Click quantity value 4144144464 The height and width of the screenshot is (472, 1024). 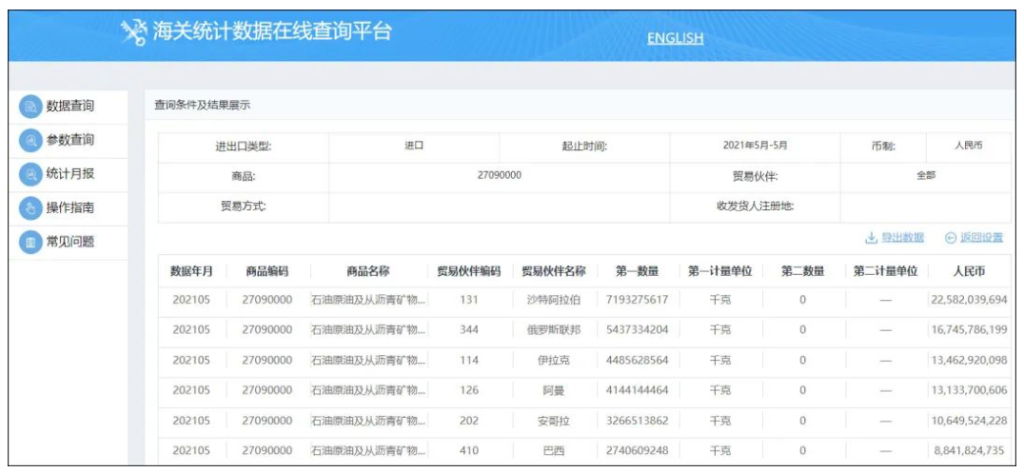coord(637,390)
